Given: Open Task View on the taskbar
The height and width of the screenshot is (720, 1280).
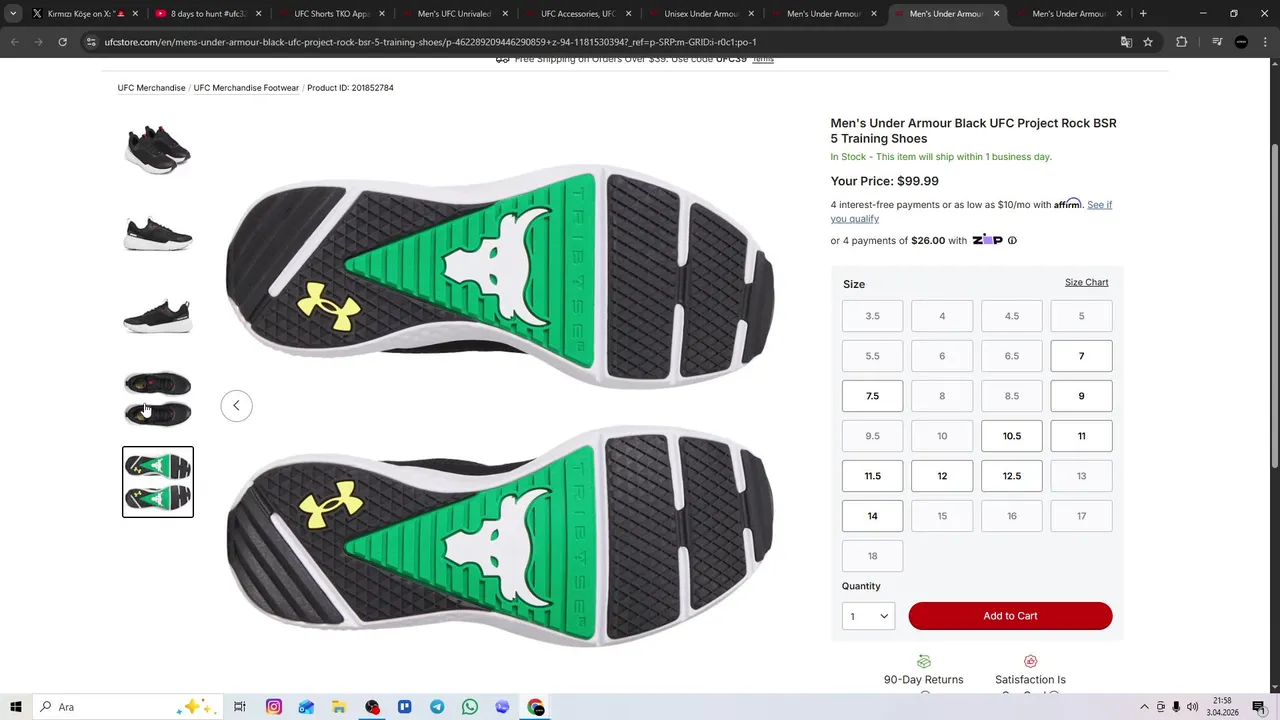Looking at the screenshot, I should point(240,707).
